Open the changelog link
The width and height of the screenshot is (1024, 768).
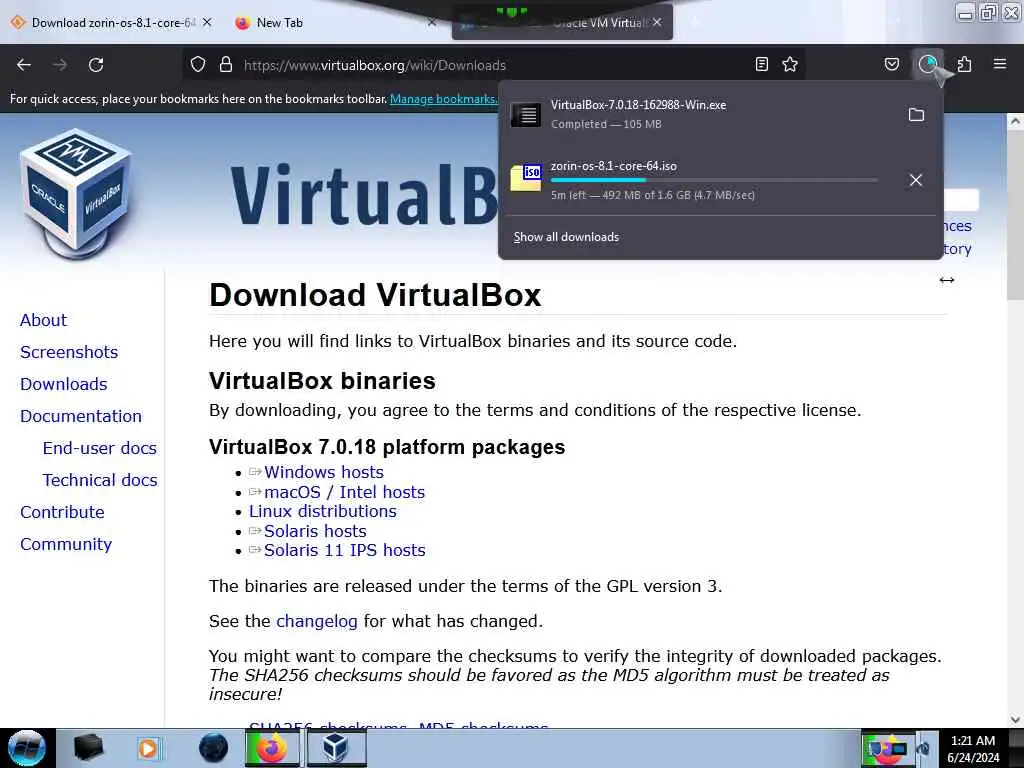pos(317,621)
